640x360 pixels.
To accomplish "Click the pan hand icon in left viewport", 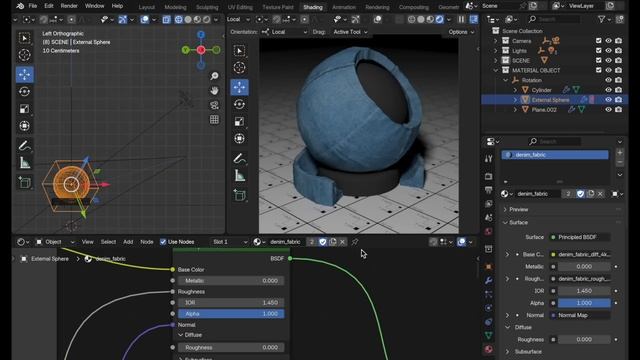I will point(214,91).
